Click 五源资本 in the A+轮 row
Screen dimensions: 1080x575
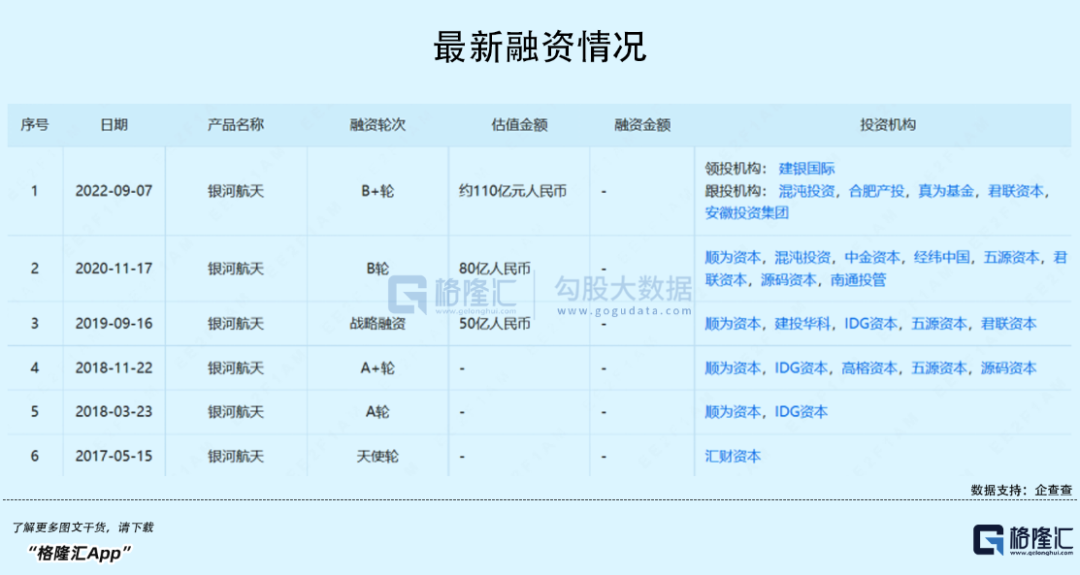[x=939, y=368]
